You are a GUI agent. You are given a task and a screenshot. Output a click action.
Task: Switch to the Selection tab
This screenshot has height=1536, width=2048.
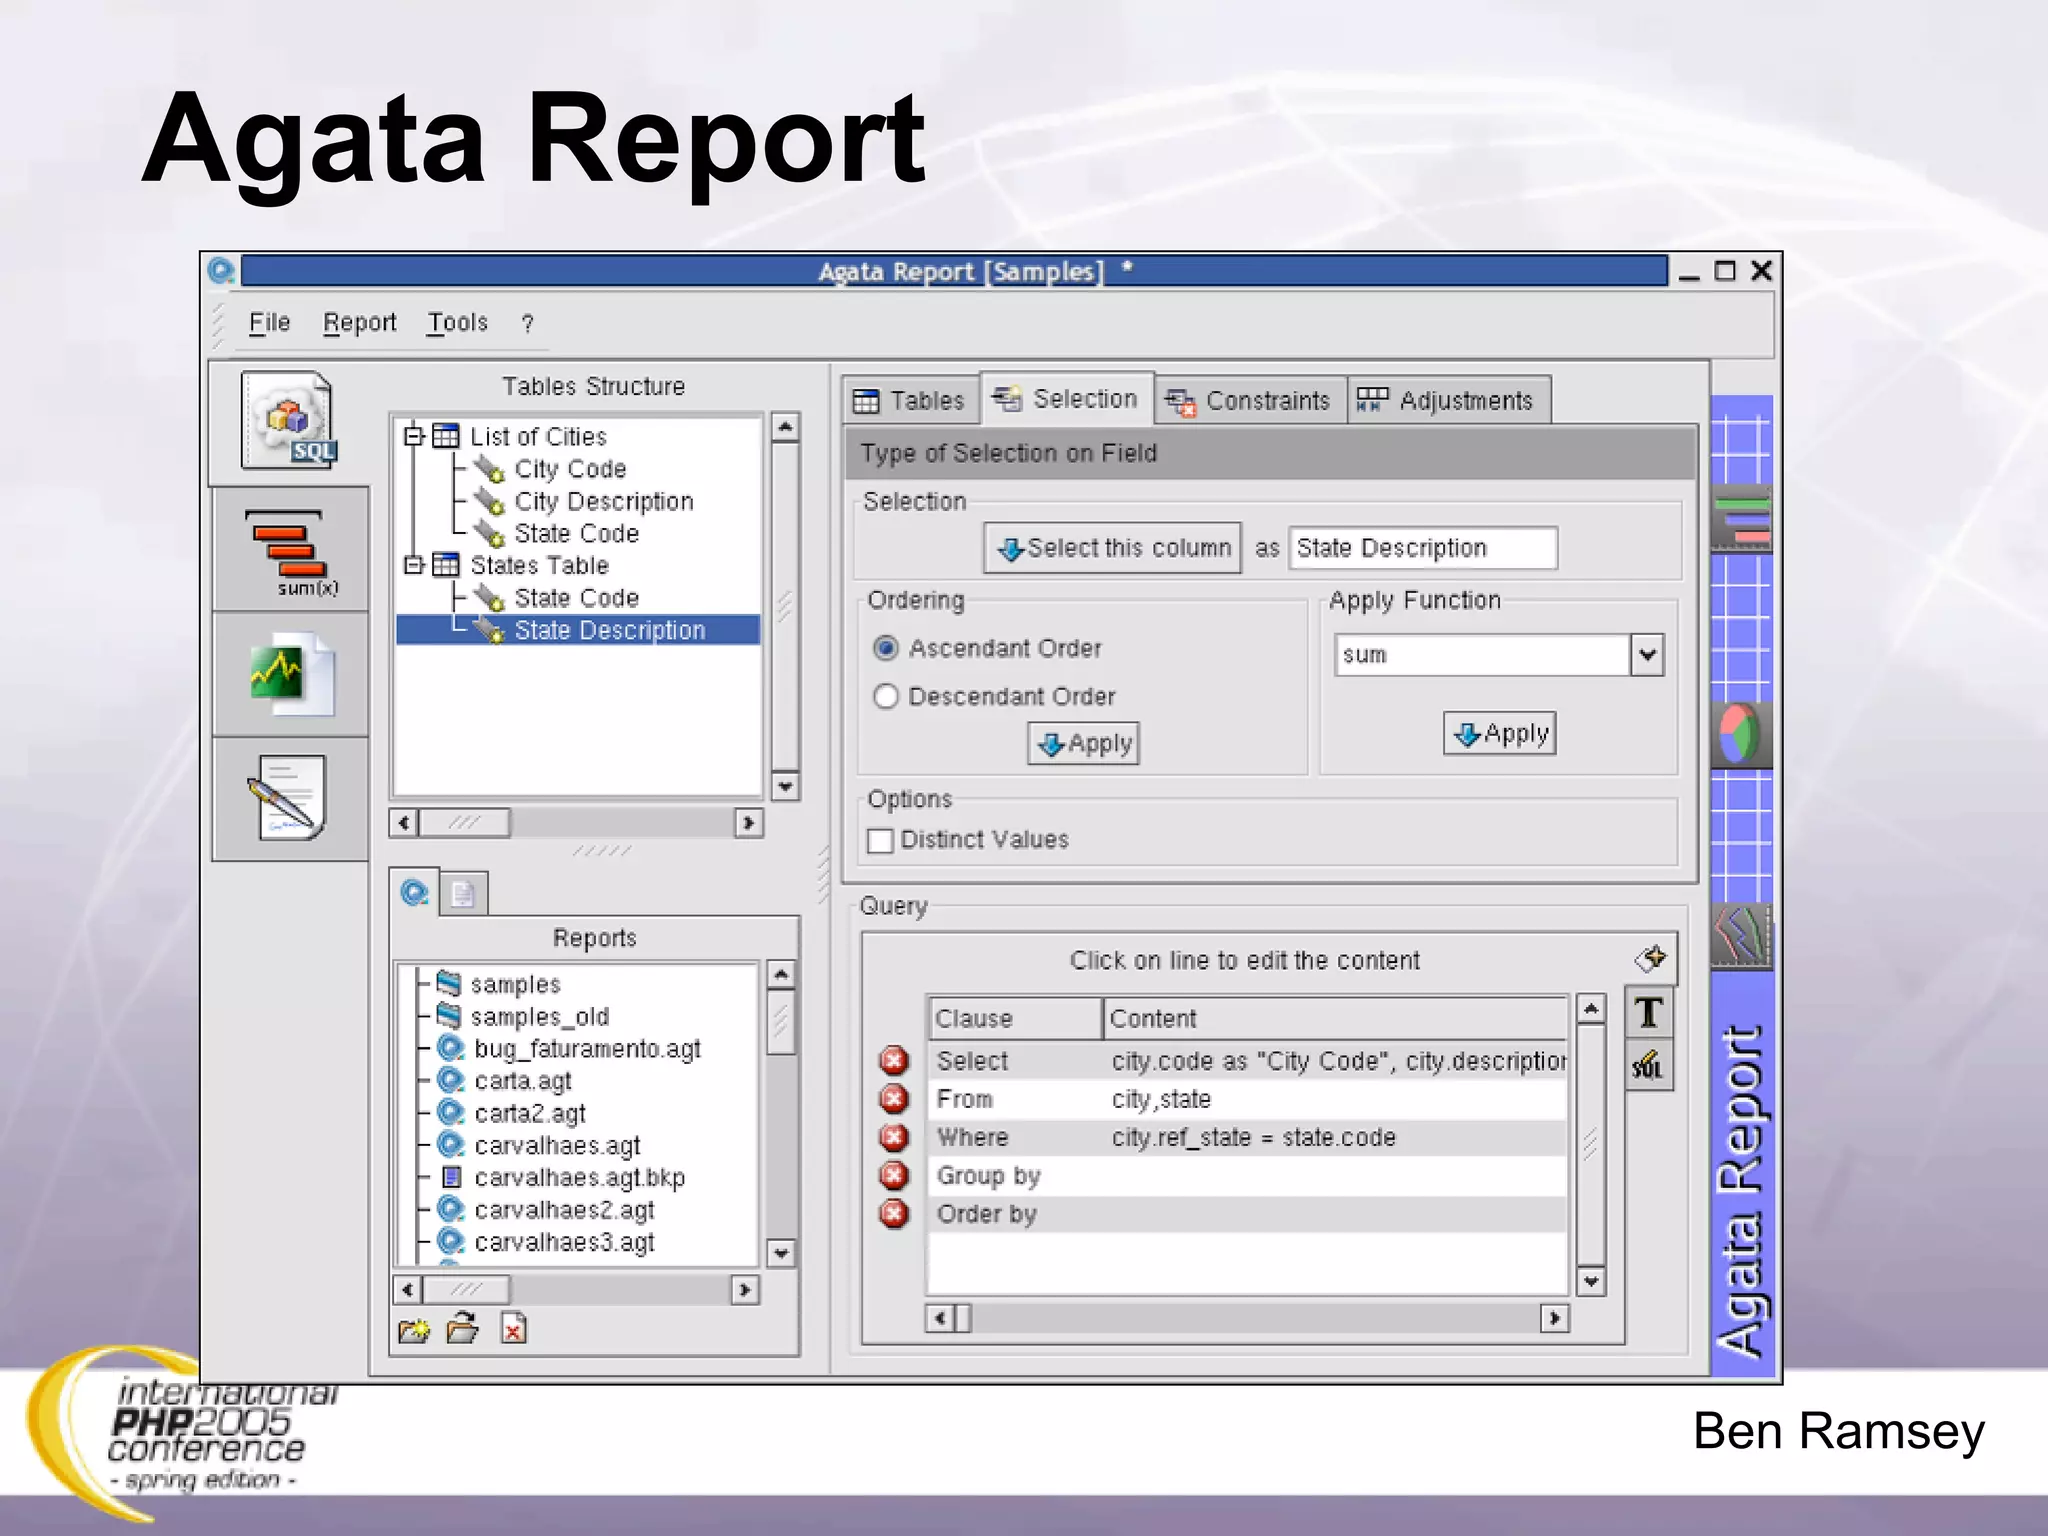point(1067,398)
